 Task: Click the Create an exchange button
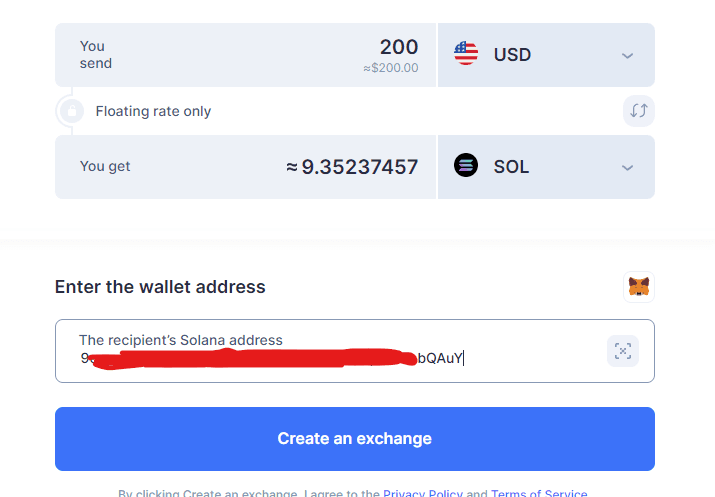[355, 439]
